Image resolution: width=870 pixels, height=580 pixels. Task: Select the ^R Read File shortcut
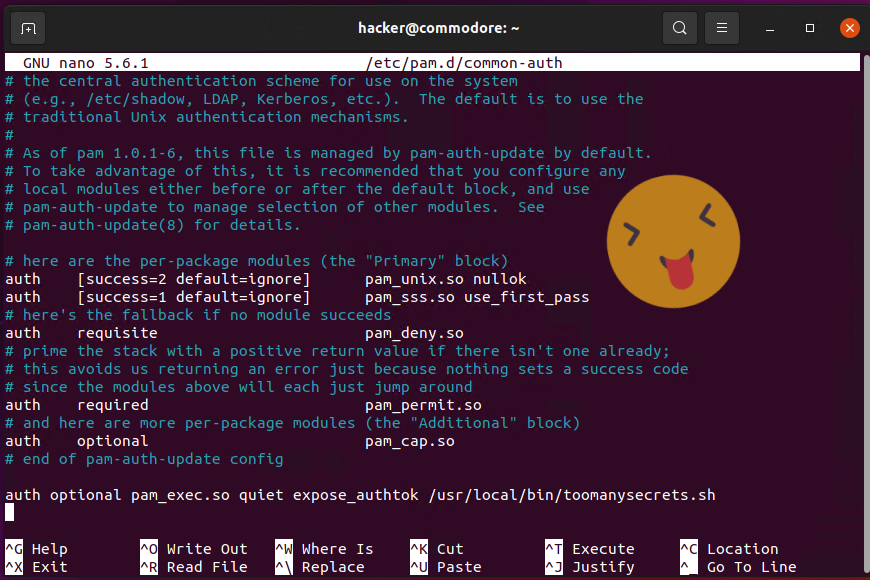coord(193,567)
